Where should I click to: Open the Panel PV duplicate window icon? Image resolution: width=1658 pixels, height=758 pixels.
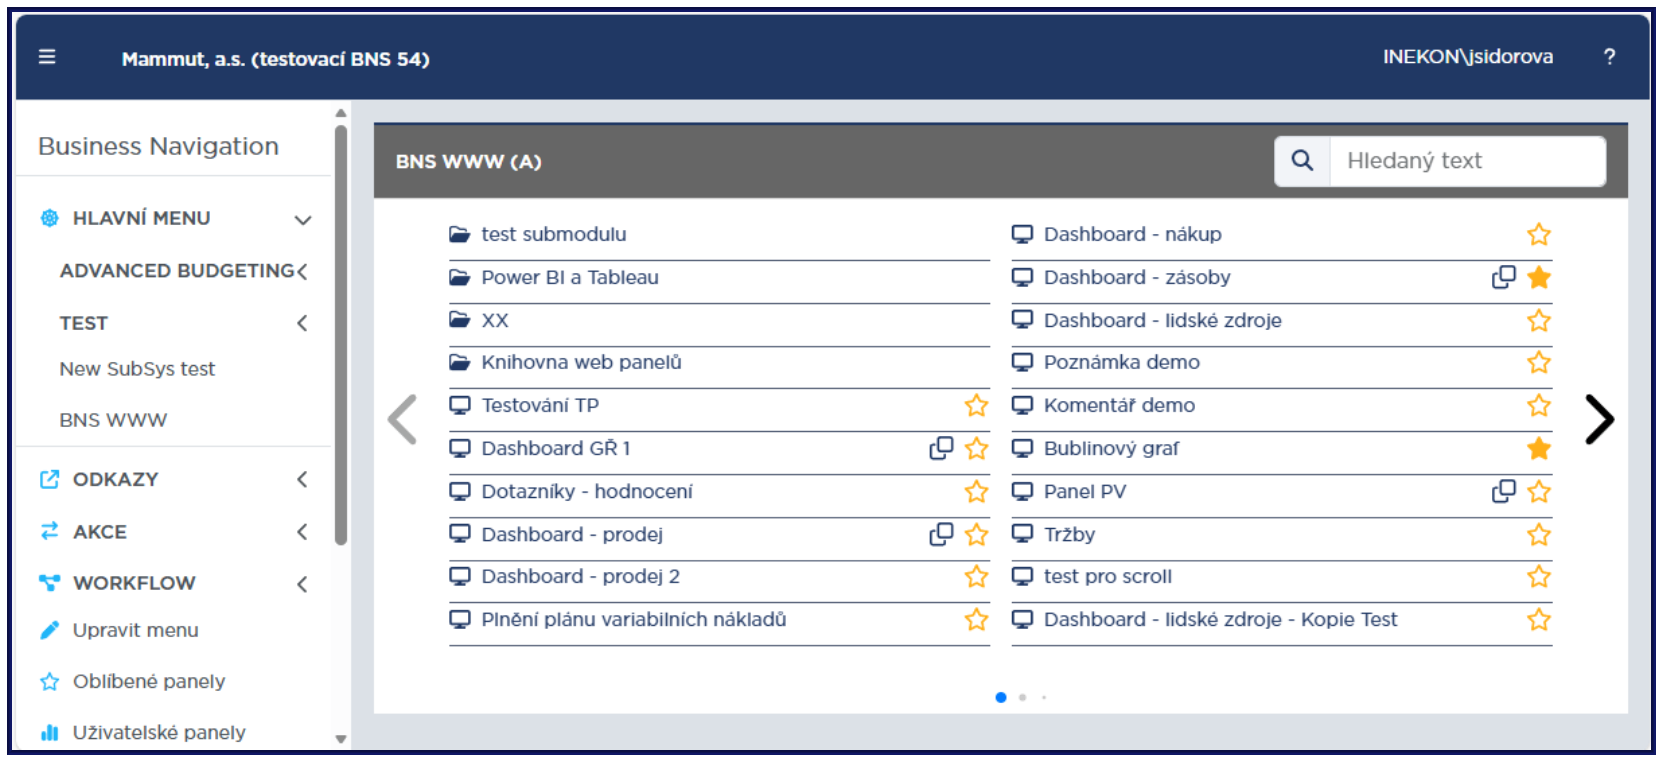(1504, 491)
